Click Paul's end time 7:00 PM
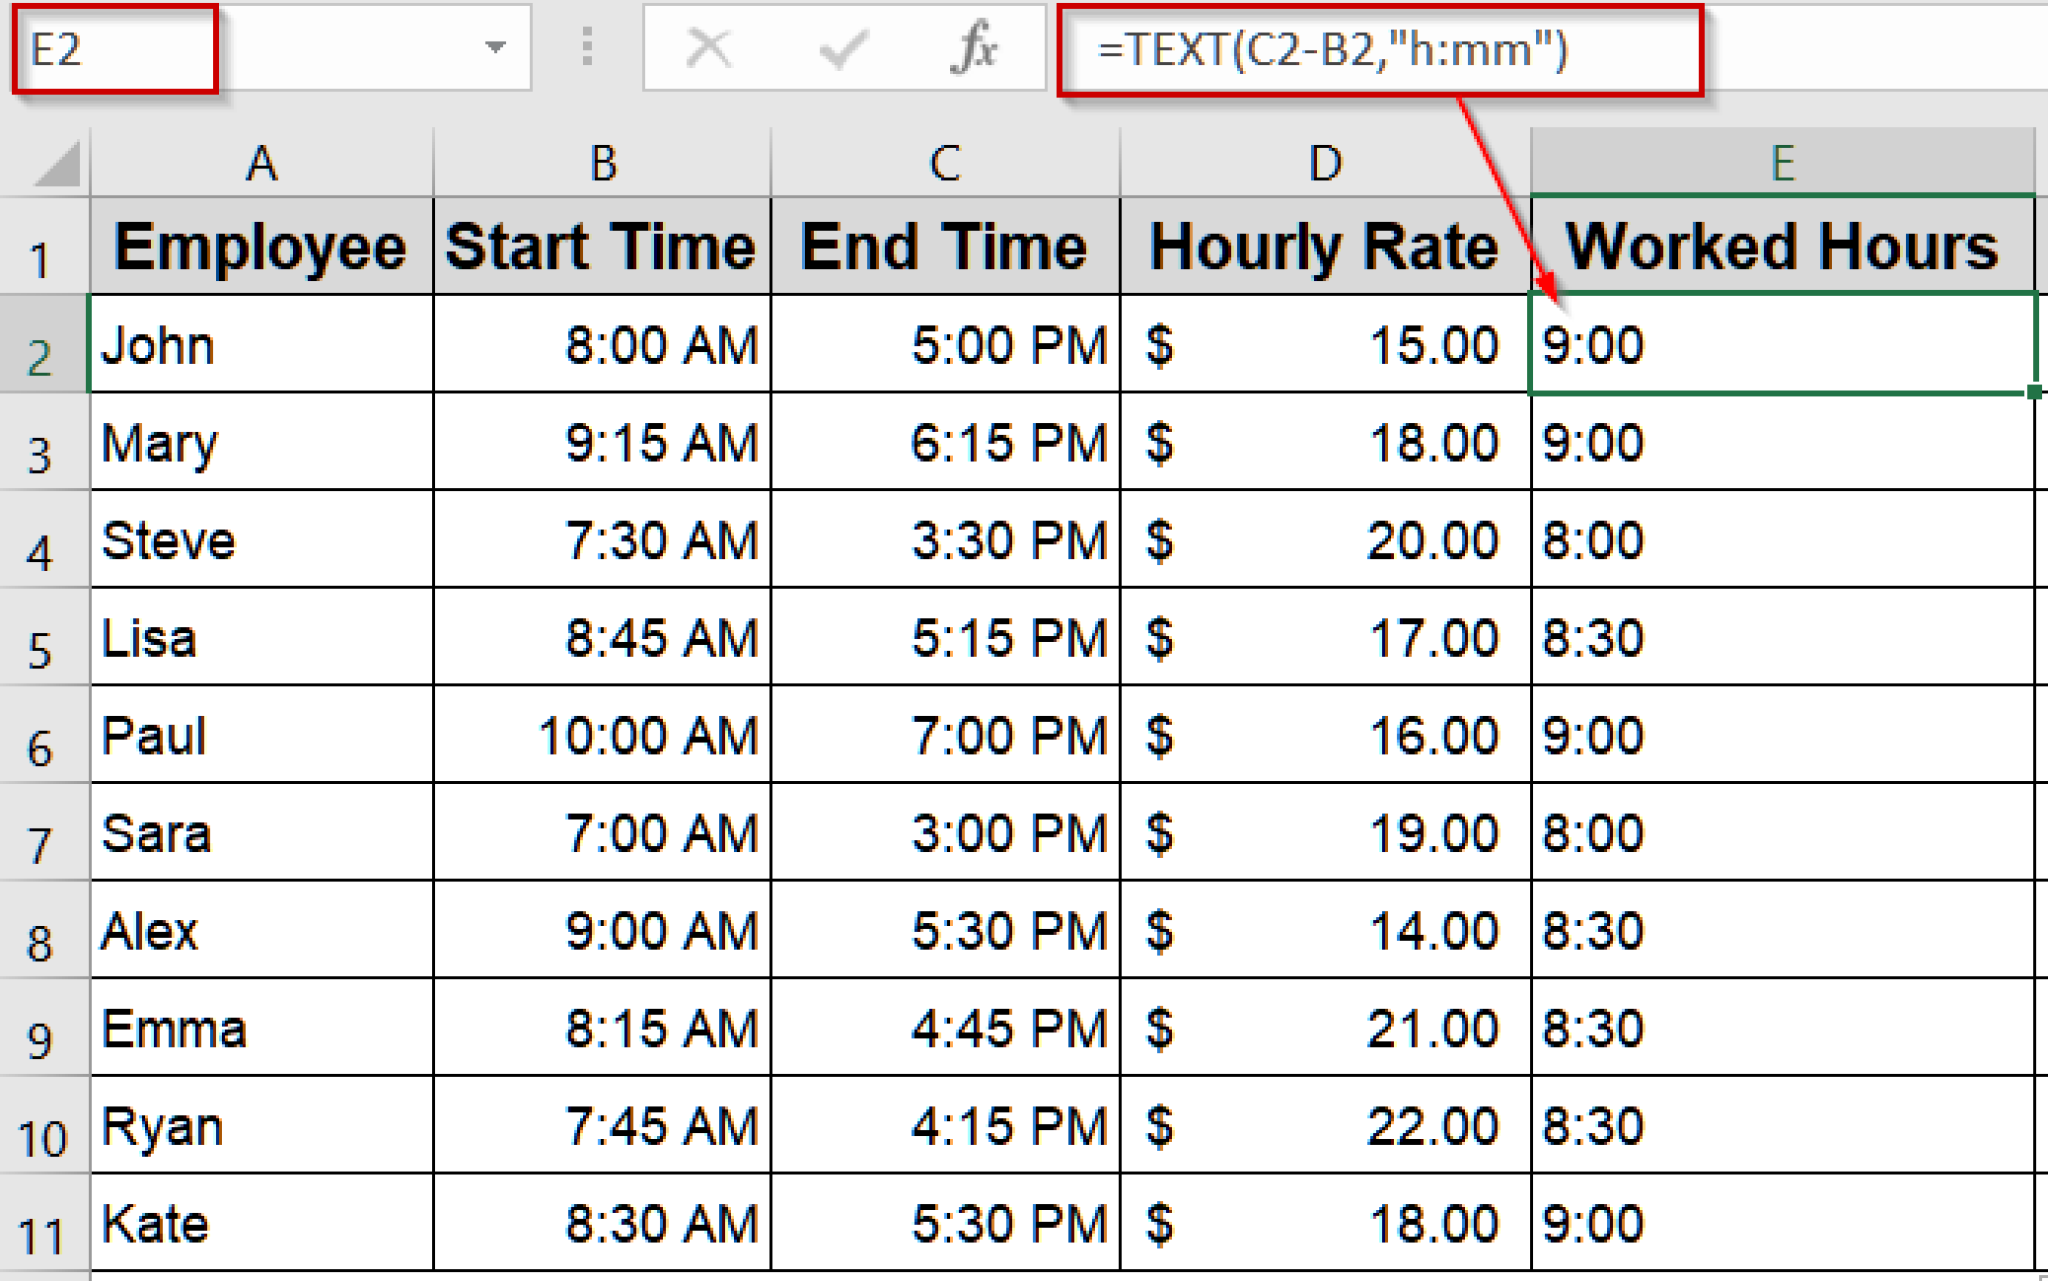Image resolution: width=2048 pixels, height=1281 pixels. coord(945,734)
